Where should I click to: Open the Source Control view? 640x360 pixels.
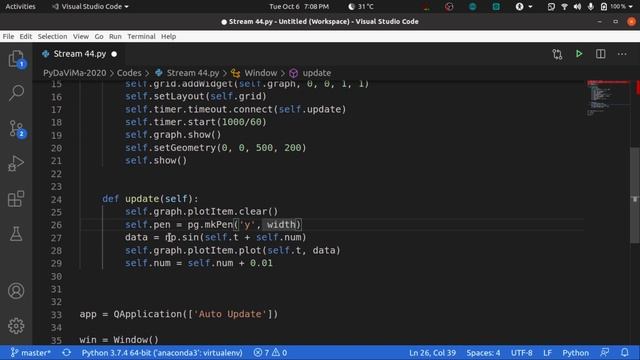pos(16,129)
